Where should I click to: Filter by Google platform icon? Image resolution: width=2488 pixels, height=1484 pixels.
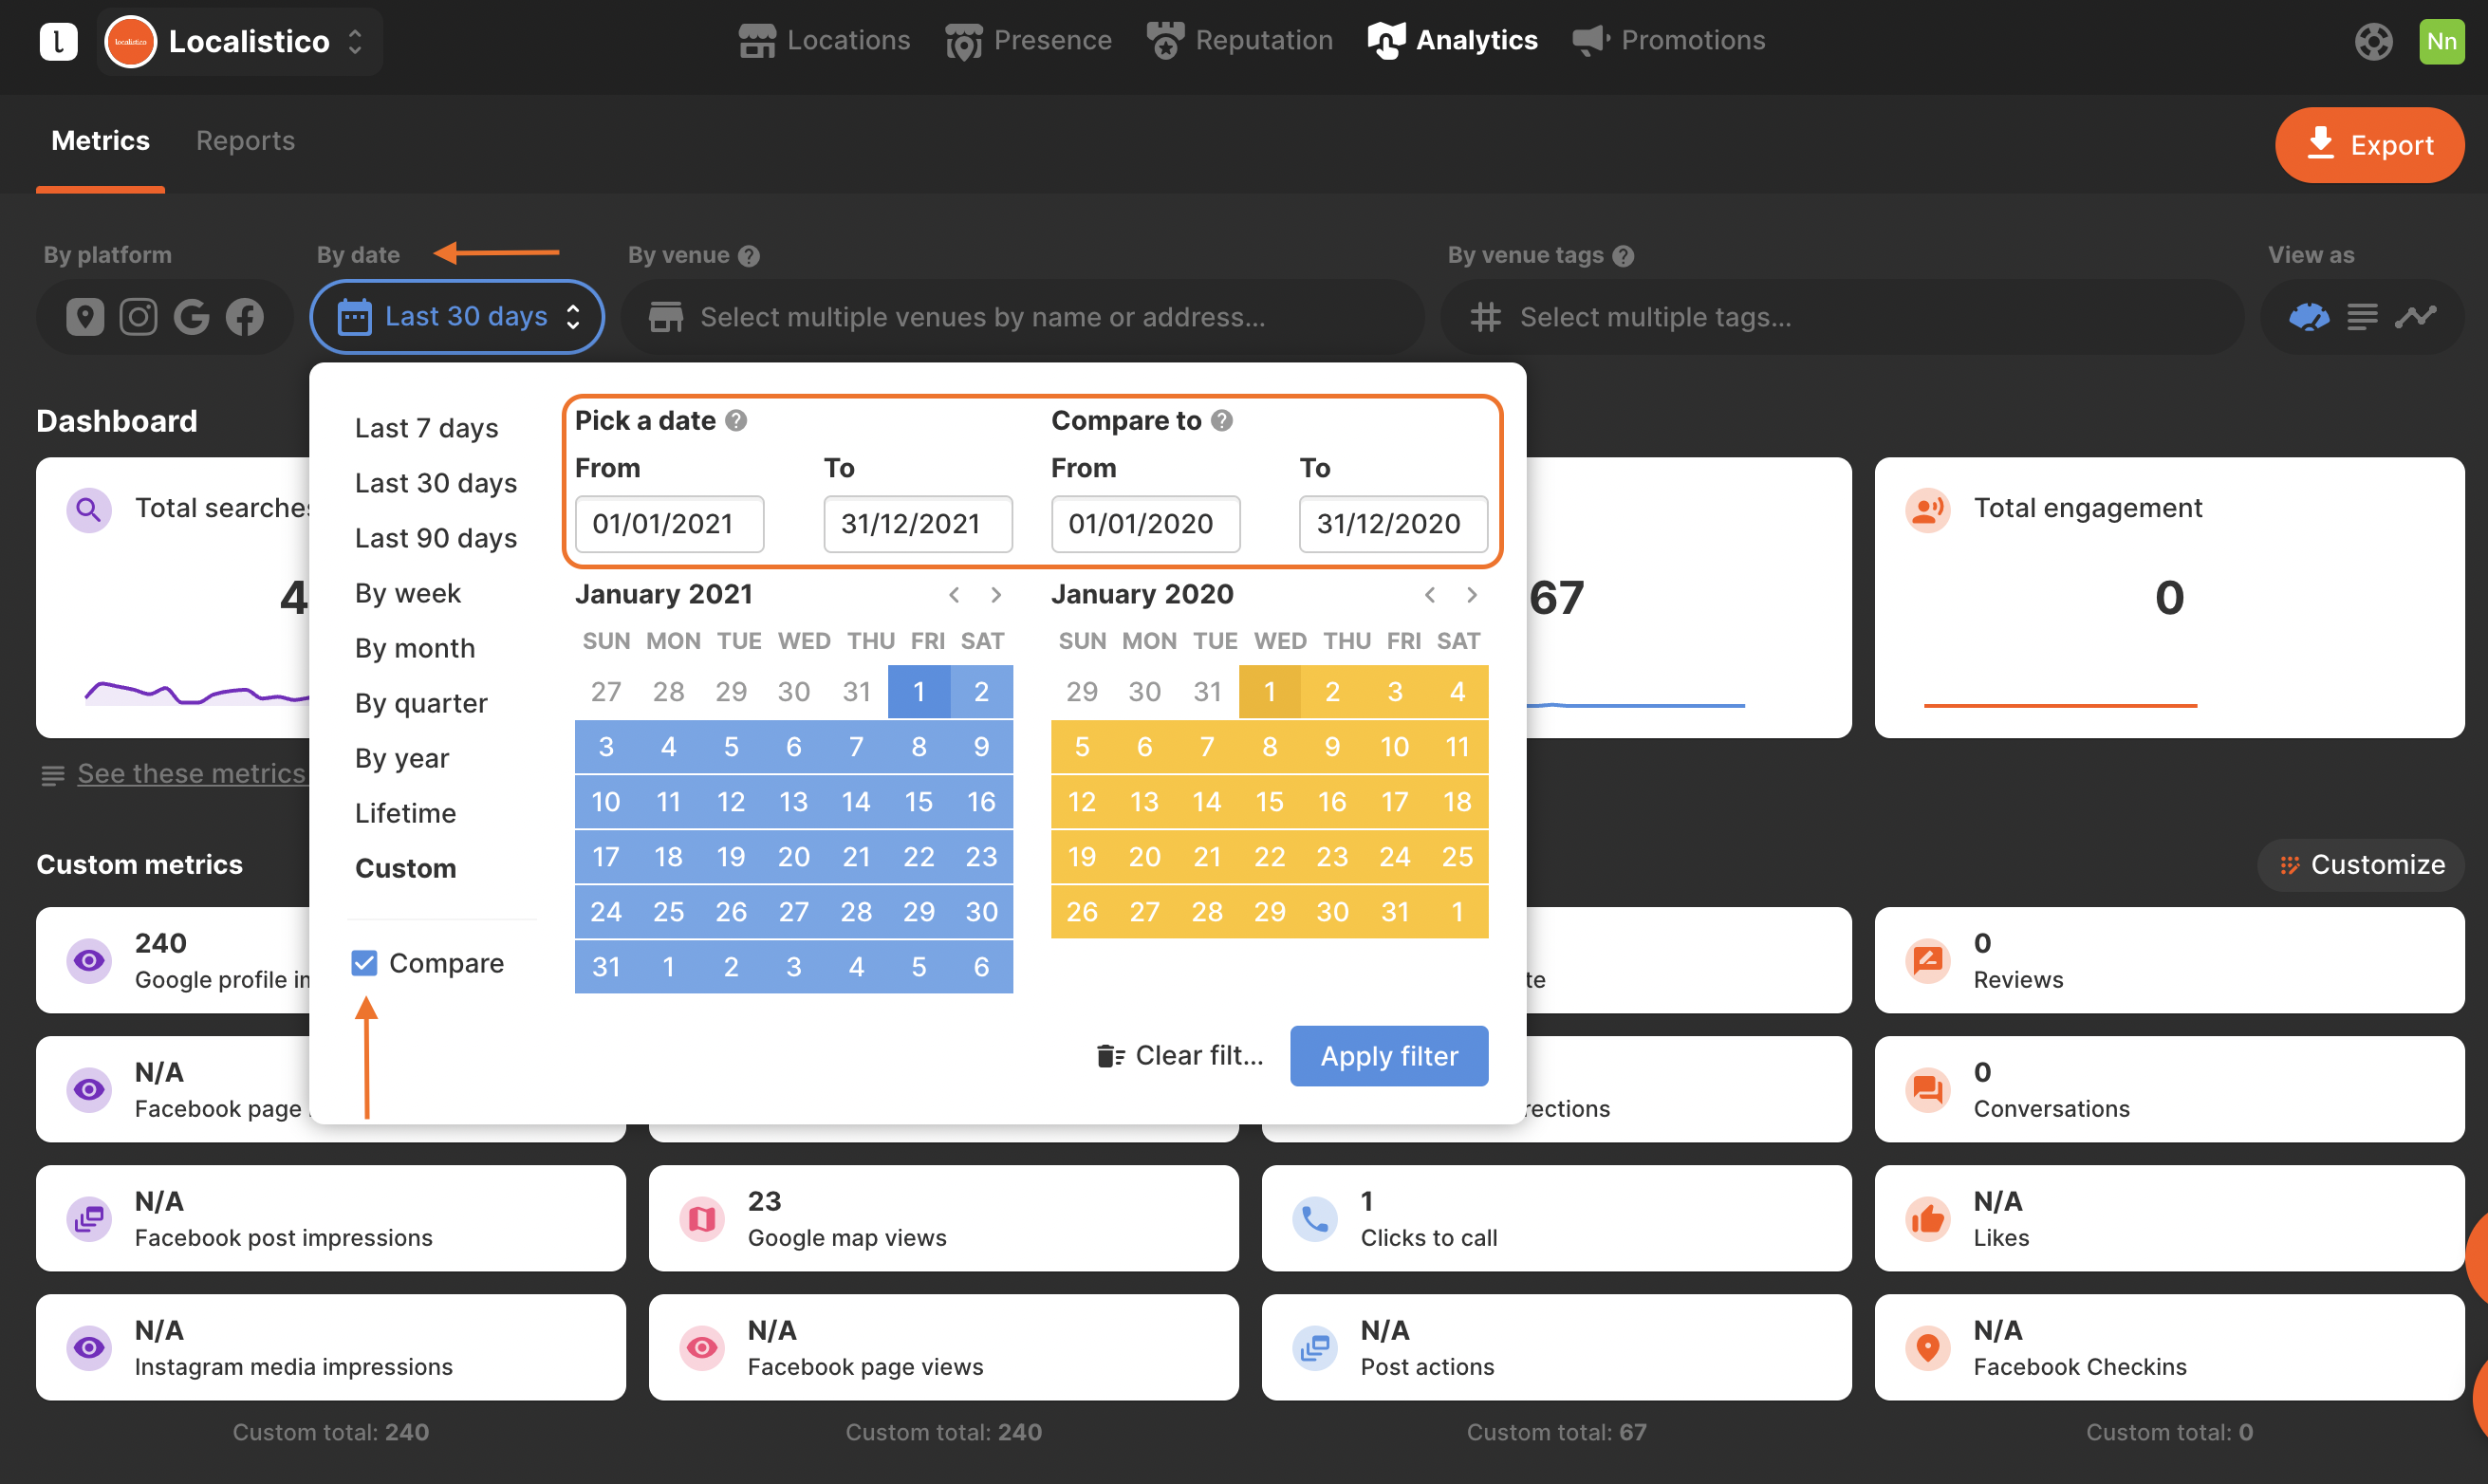click(191, 317)
